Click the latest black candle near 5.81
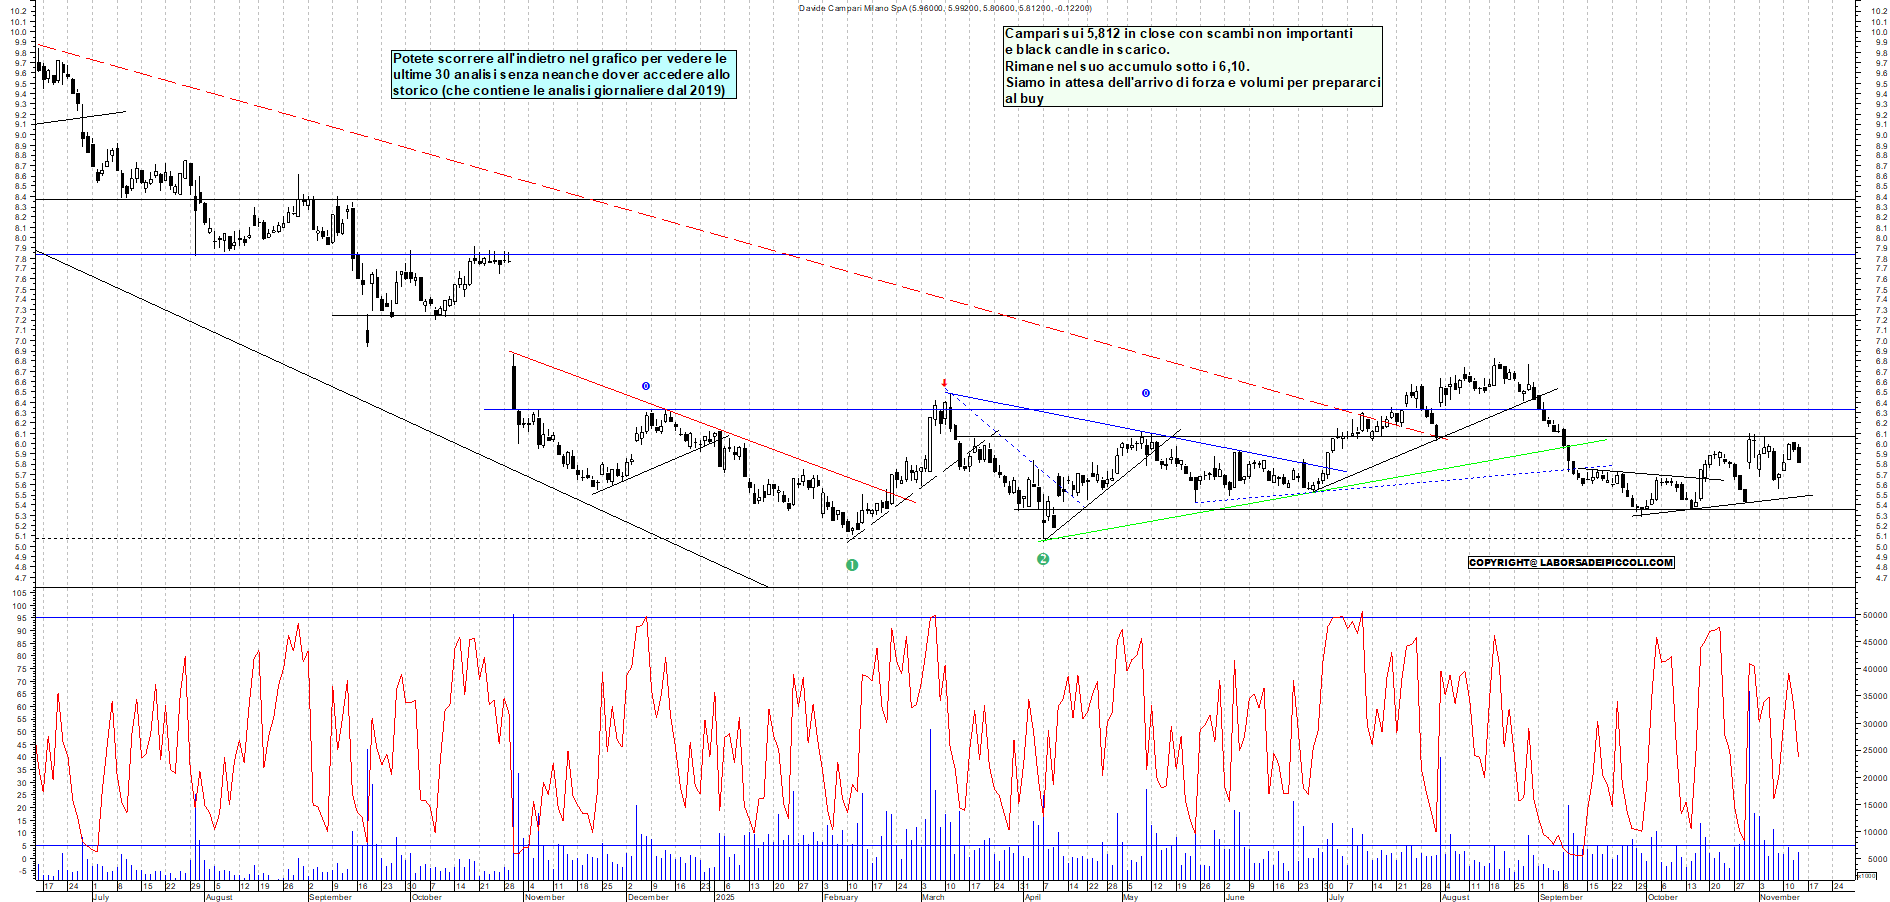 1800,455
